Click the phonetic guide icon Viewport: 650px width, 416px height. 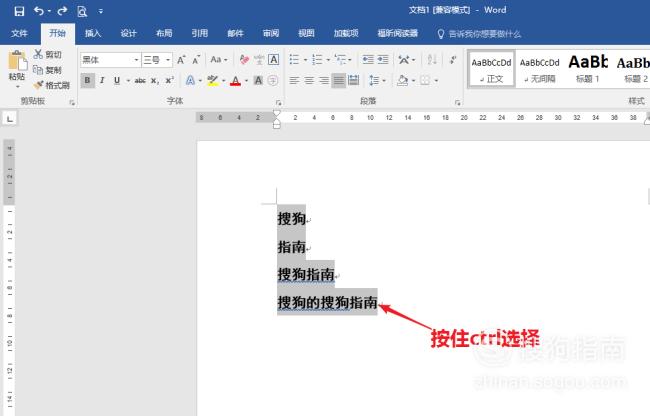[259, 60]
